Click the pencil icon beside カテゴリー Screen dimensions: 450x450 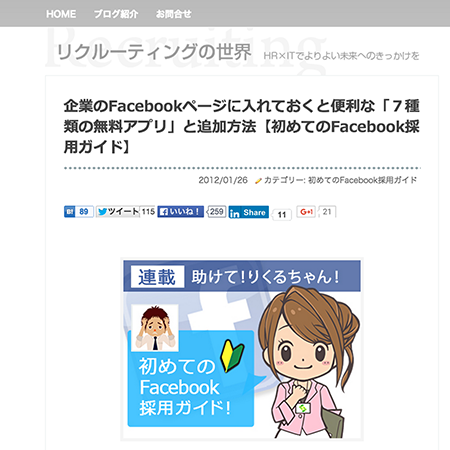point(258,181)
